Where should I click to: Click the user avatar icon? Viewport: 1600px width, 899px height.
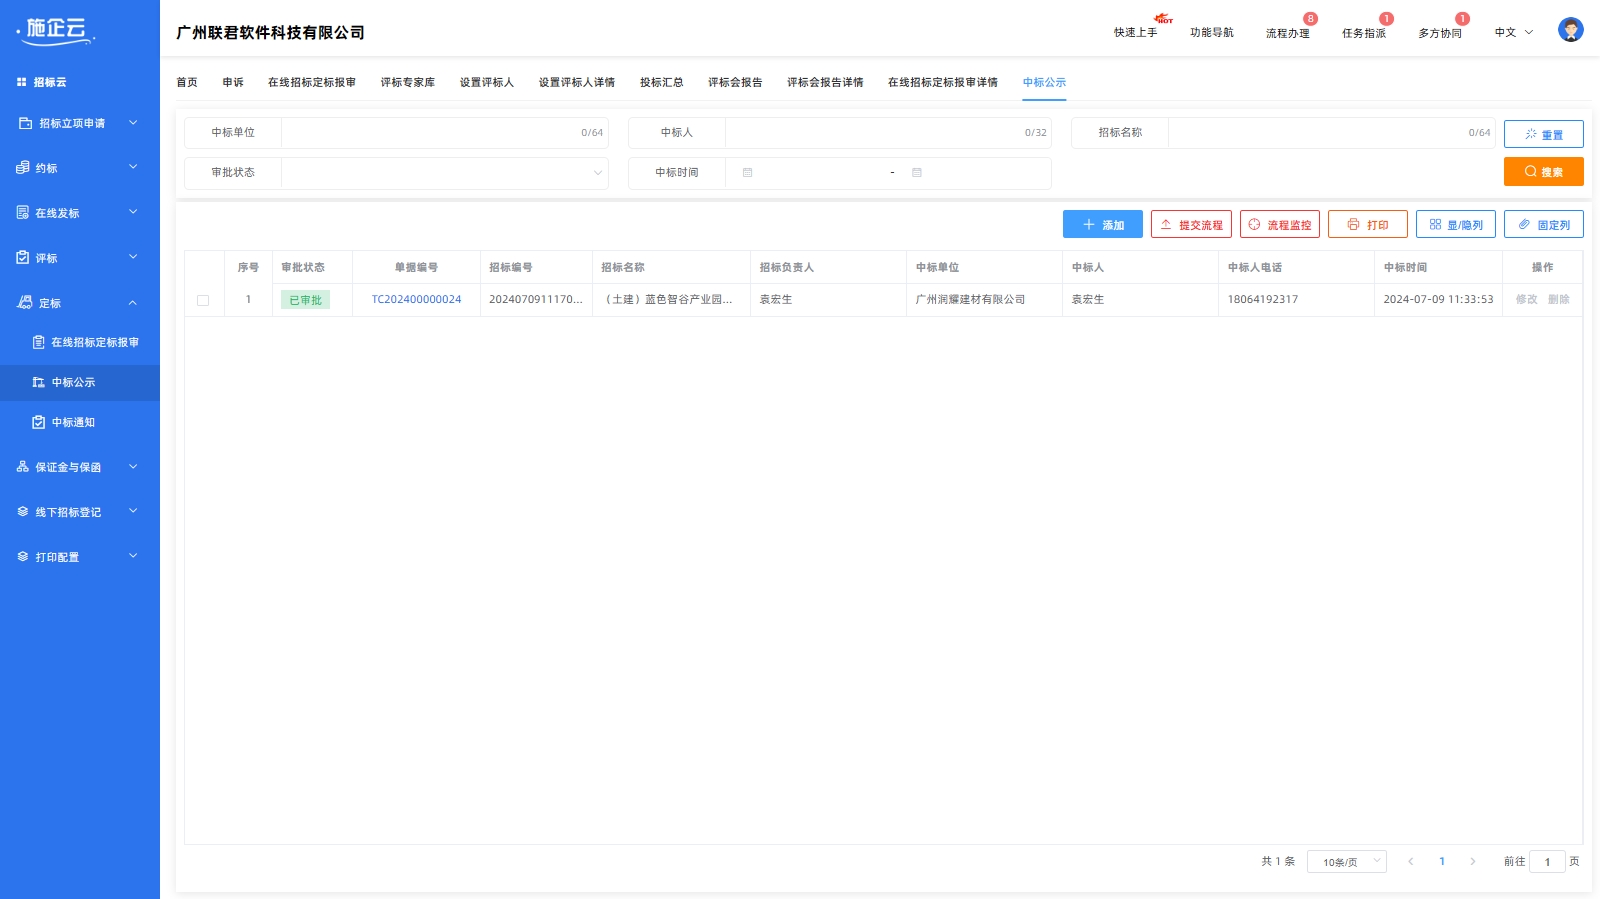click(1570, 30)
